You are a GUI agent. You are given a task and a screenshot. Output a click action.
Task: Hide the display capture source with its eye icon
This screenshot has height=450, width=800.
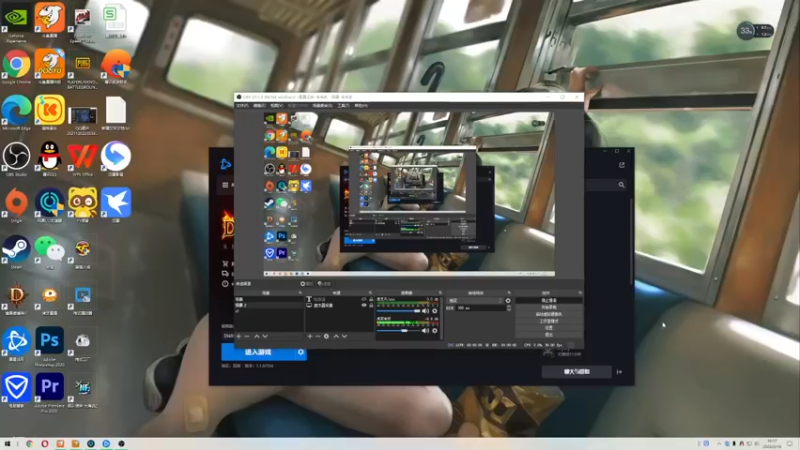364,305
